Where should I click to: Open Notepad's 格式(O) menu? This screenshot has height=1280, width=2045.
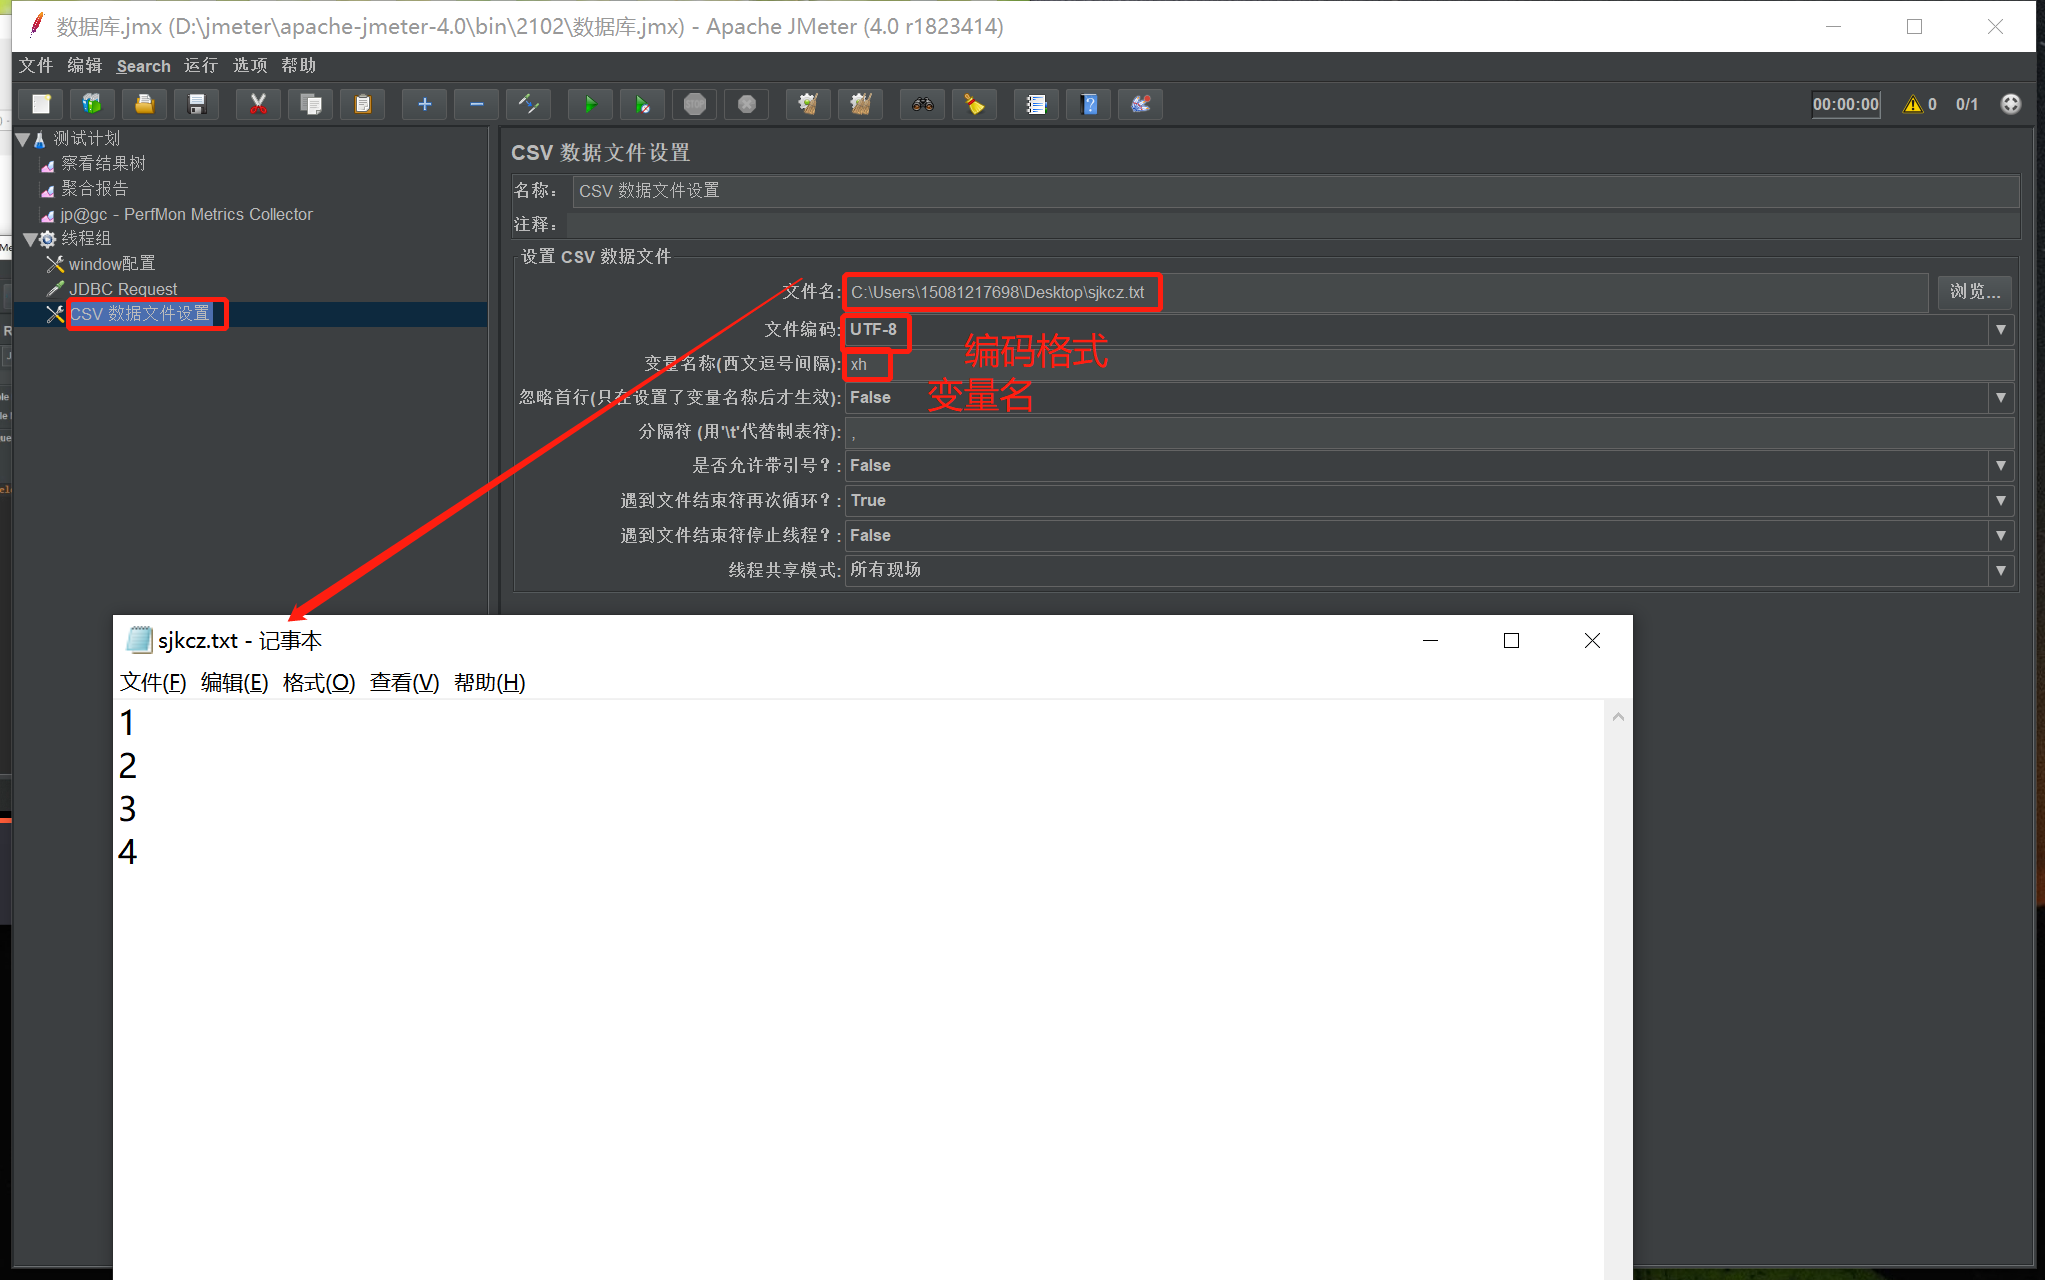[318, 683]
